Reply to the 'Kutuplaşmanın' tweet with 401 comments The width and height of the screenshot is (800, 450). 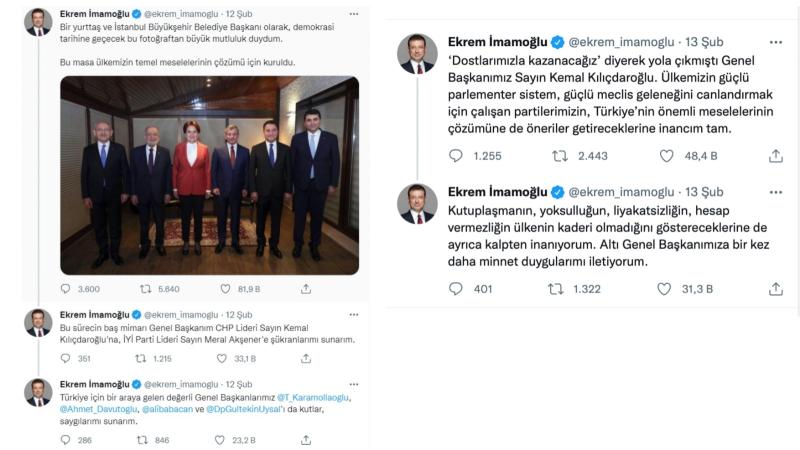pos(456,289)
